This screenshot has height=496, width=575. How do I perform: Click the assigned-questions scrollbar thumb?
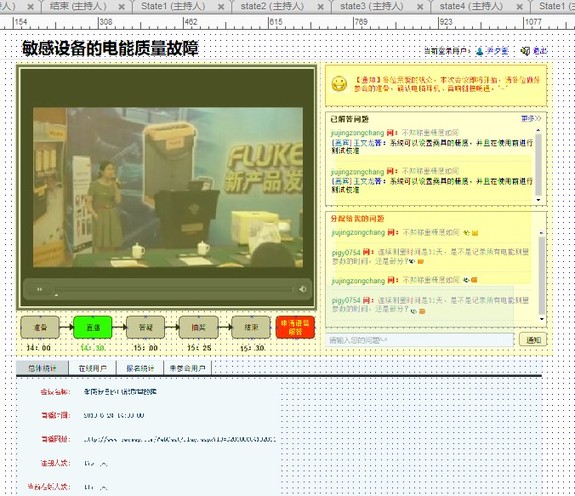(x=541, y=275)
